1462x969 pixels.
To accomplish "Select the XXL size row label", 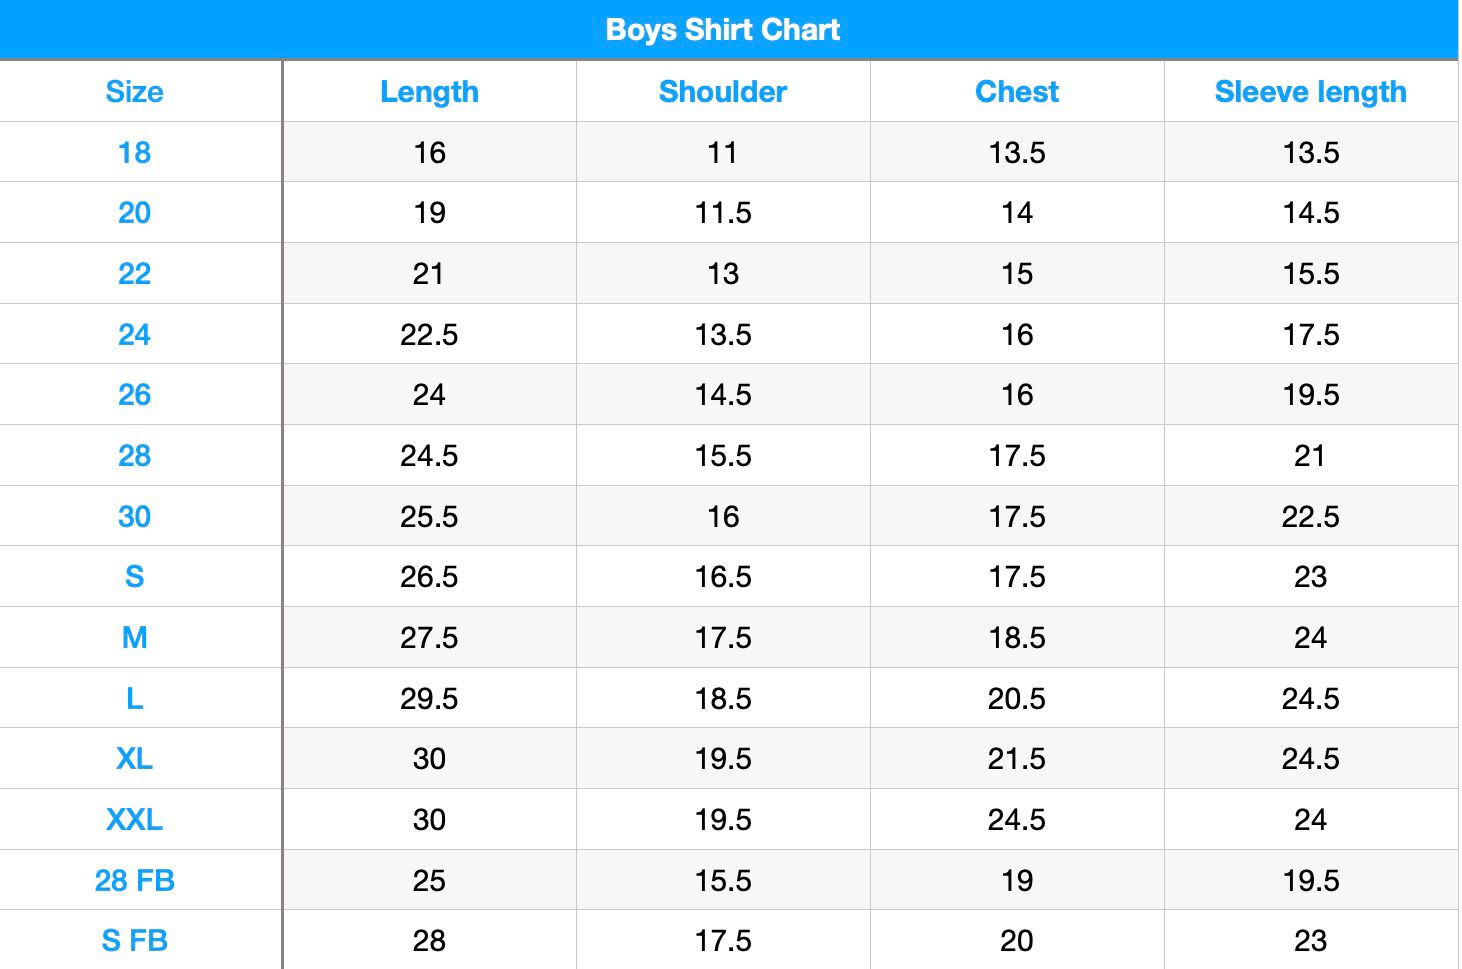I will click(134, 820).
